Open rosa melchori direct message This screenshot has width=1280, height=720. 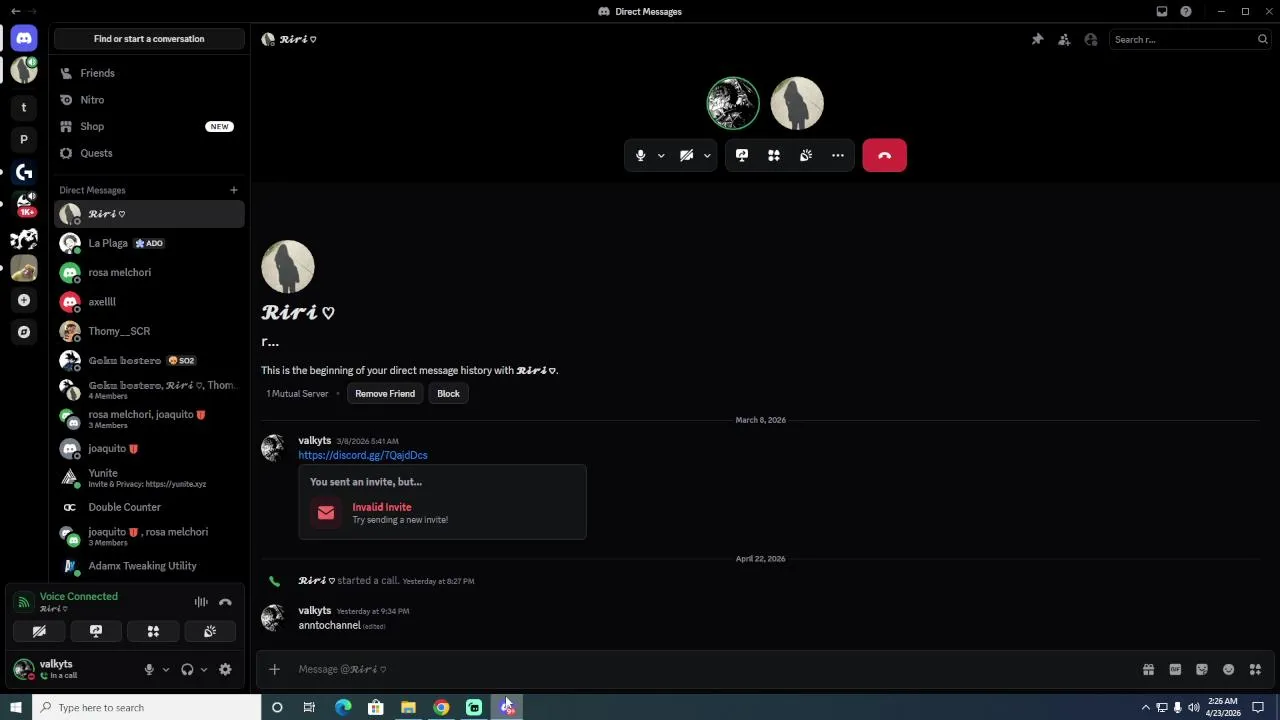(x=149, y=272)
